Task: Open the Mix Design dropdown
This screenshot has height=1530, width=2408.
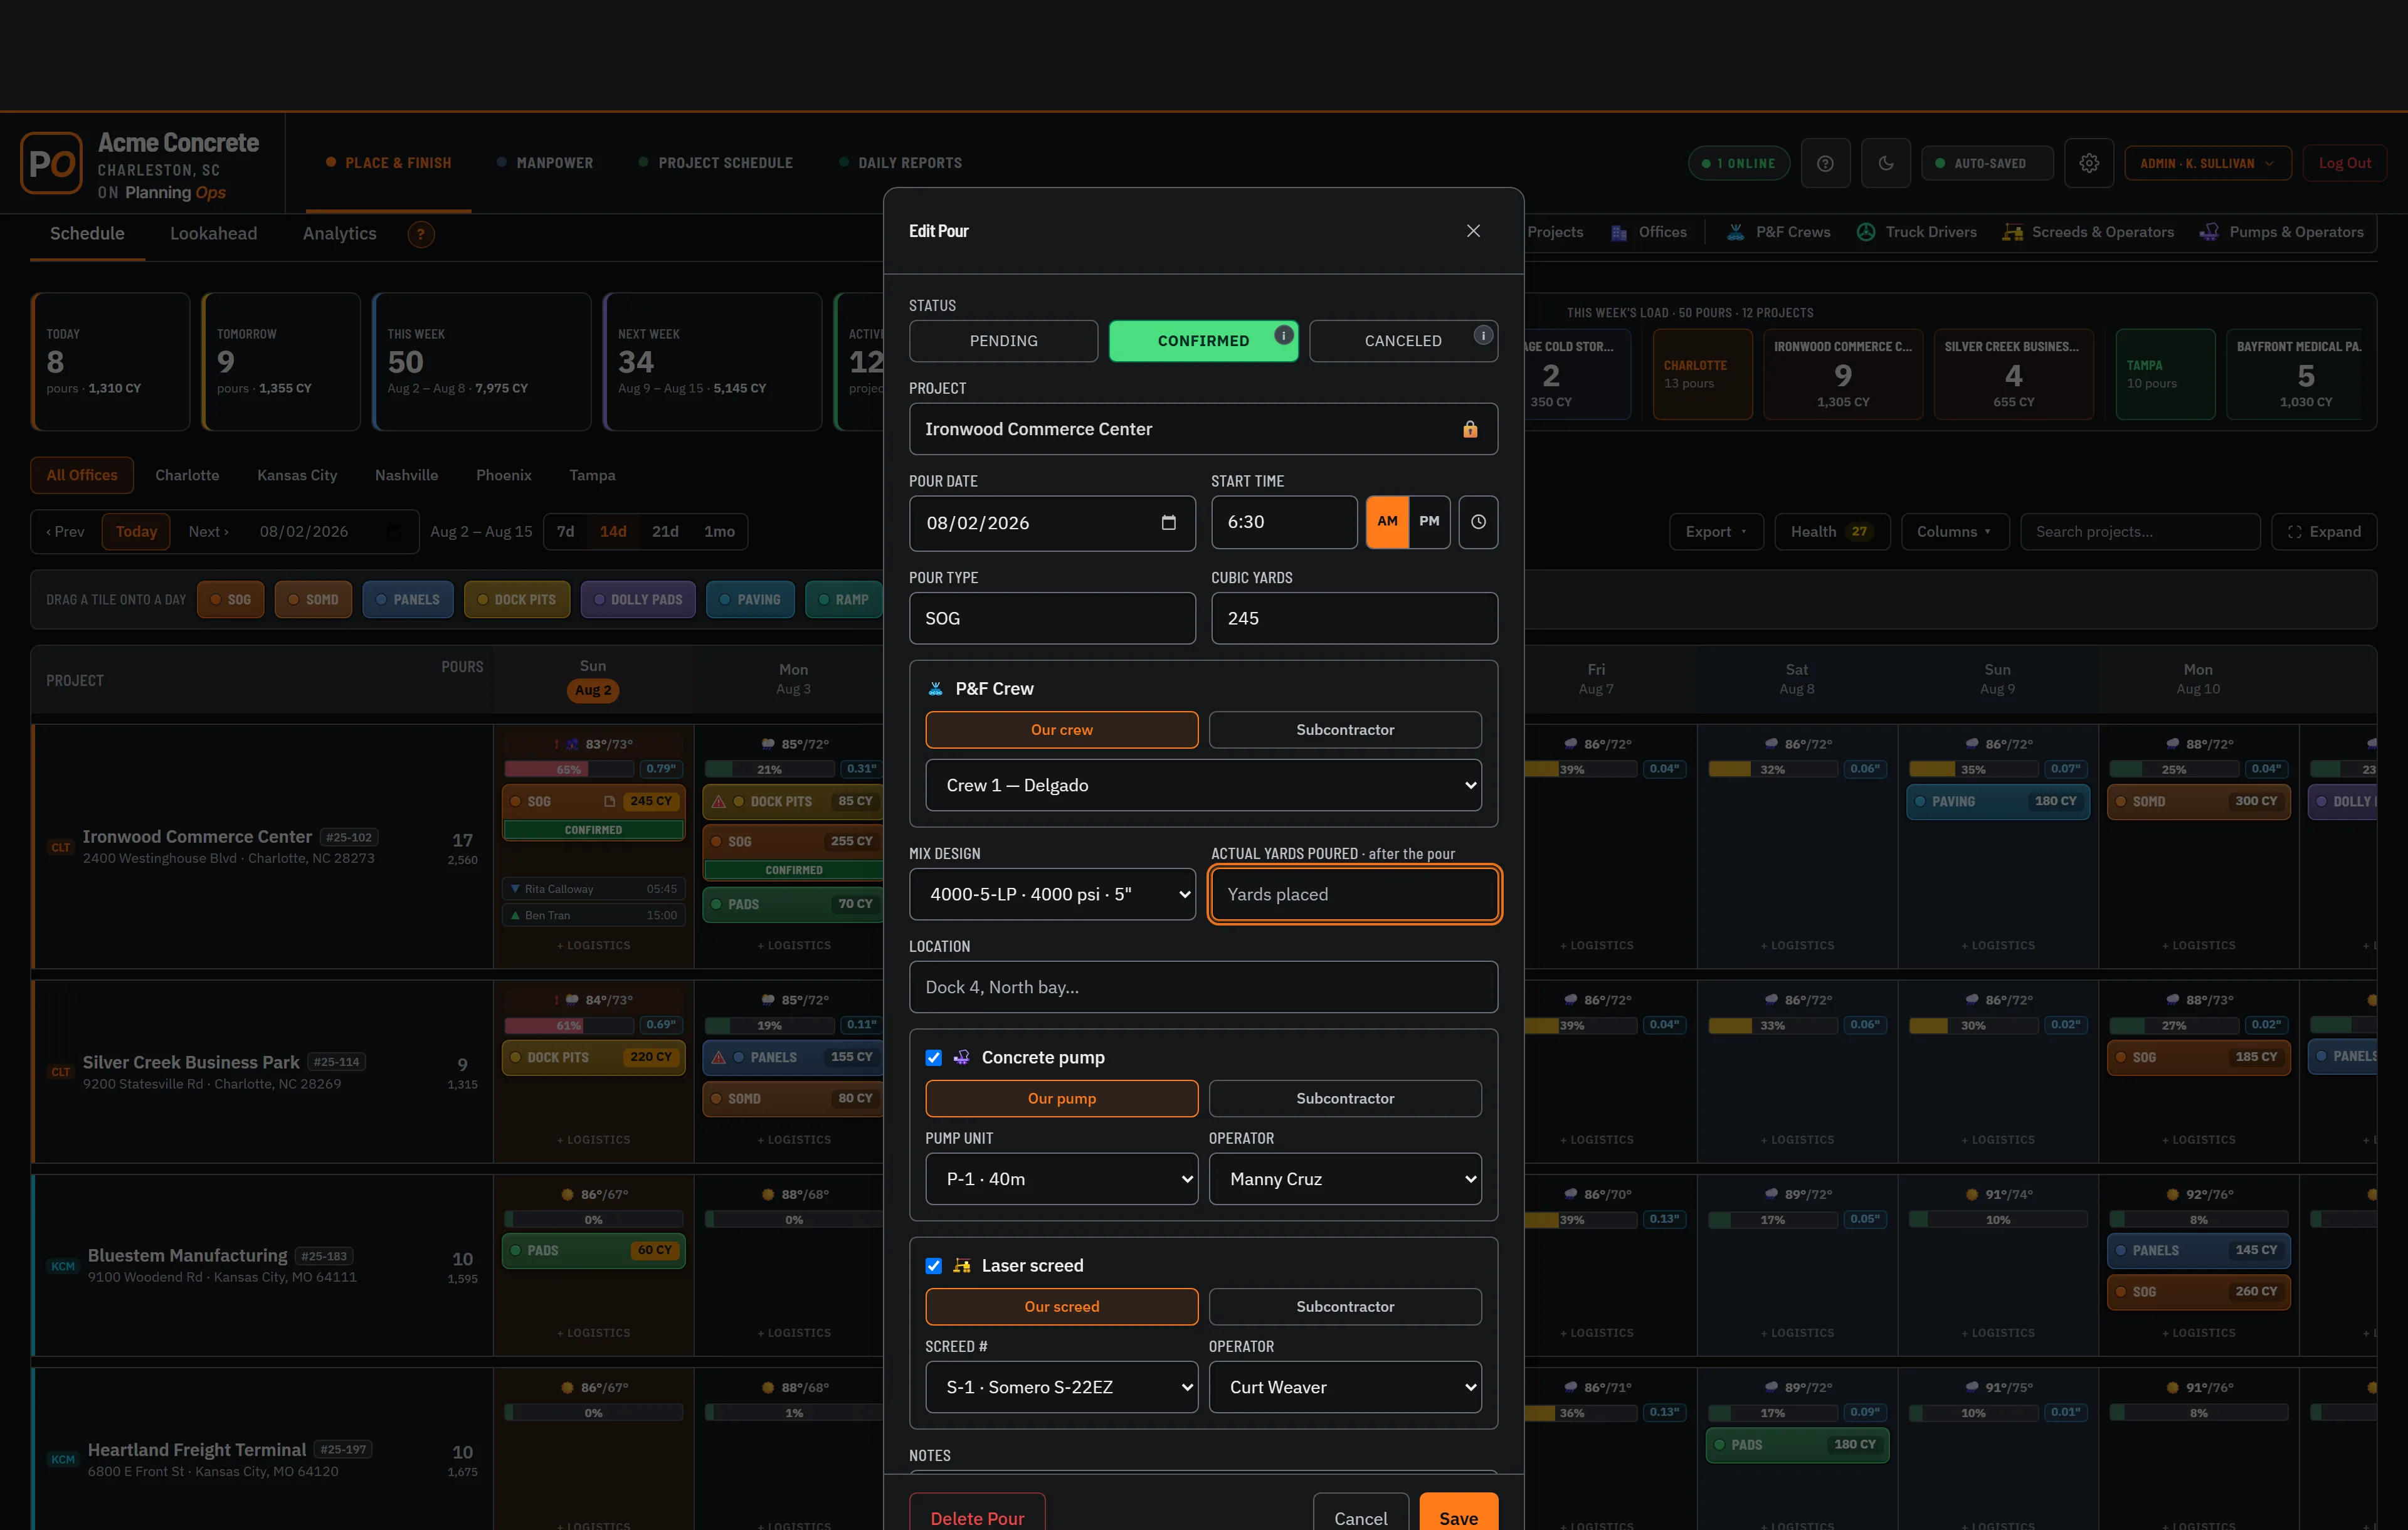Action: pos(1052,895)
